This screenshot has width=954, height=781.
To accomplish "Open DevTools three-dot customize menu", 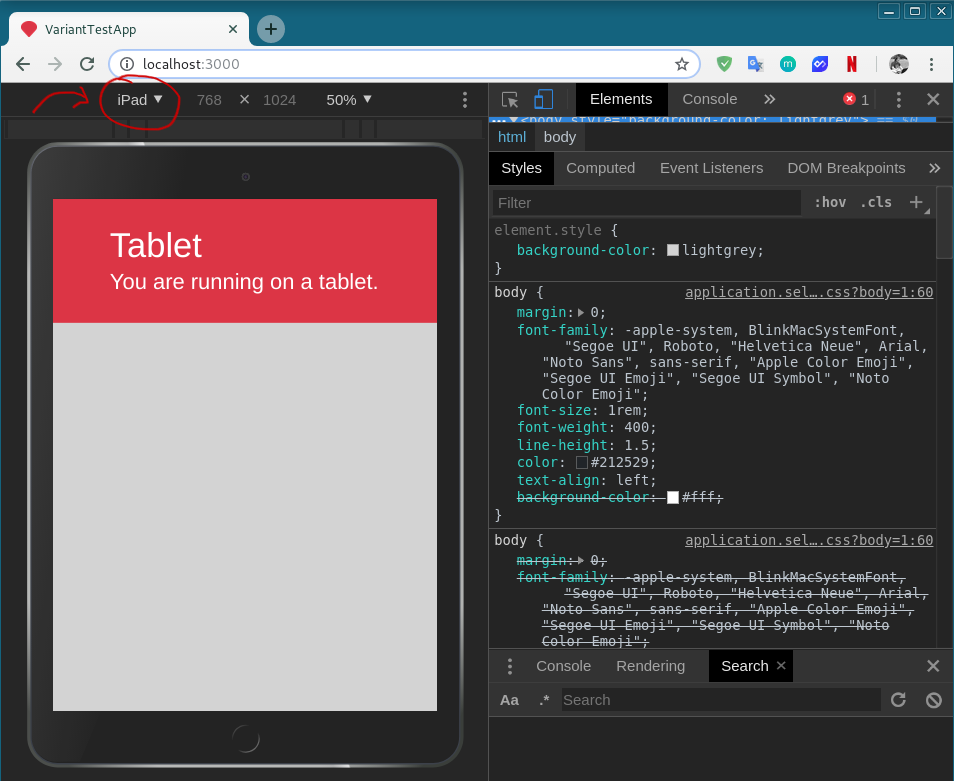I will [x=898, y=100].
